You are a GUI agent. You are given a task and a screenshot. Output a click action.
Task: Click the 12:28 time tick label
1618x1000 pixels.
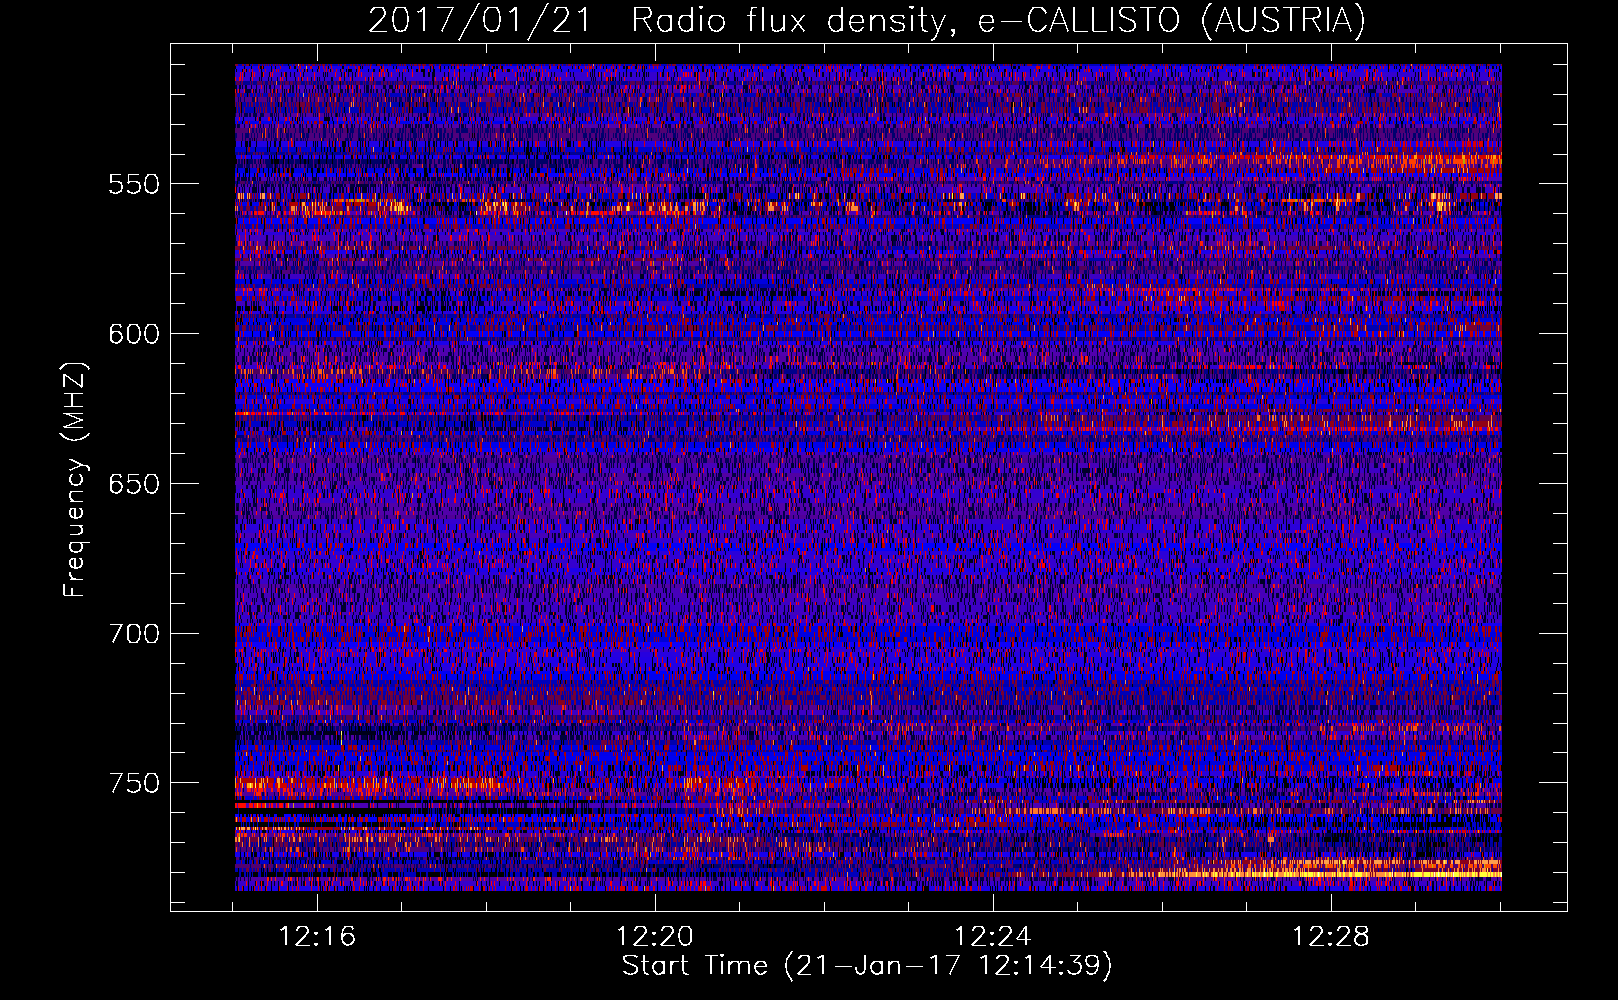[1331, 937]
